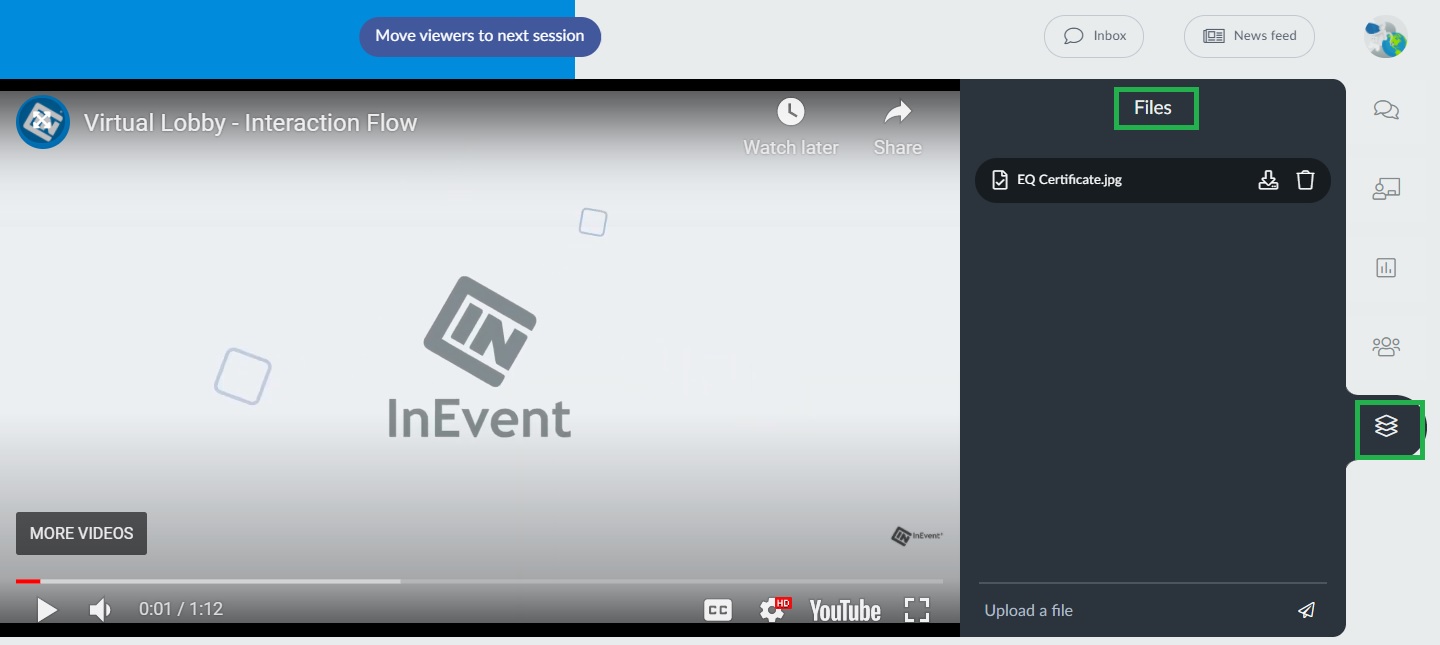Open the Inbox
The image size is (1440, 645).
(1094, 36)
